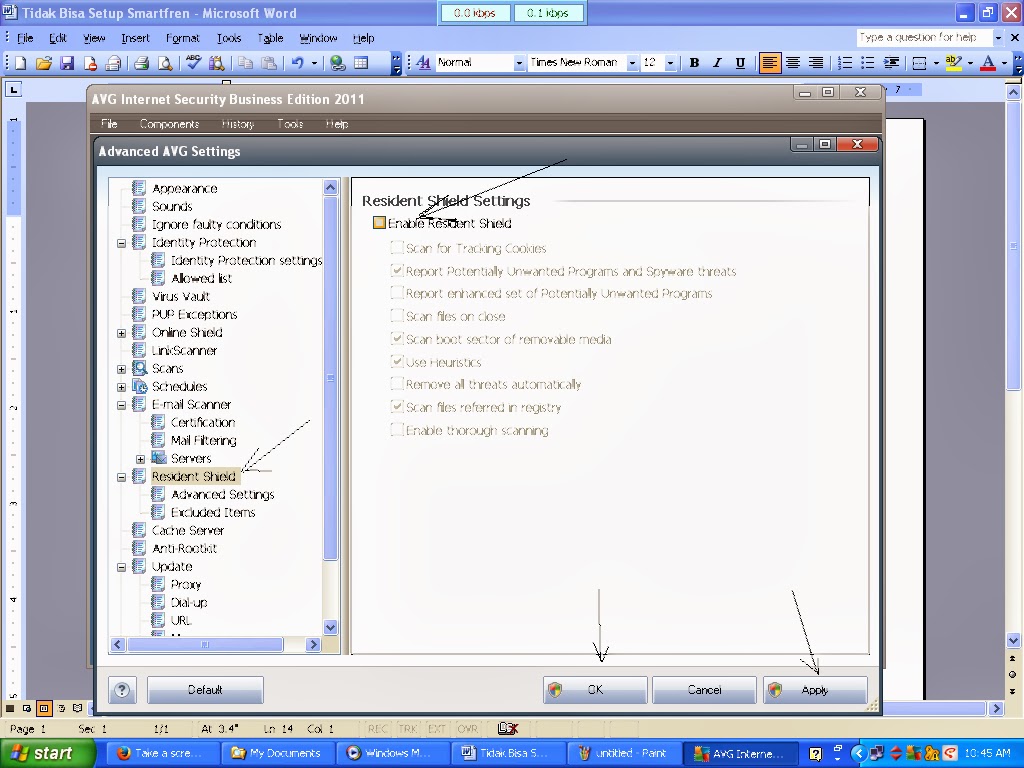1024x768 pixels.
Task: Toggle Use Heuristics checkbox
Action: click(396, 362)
